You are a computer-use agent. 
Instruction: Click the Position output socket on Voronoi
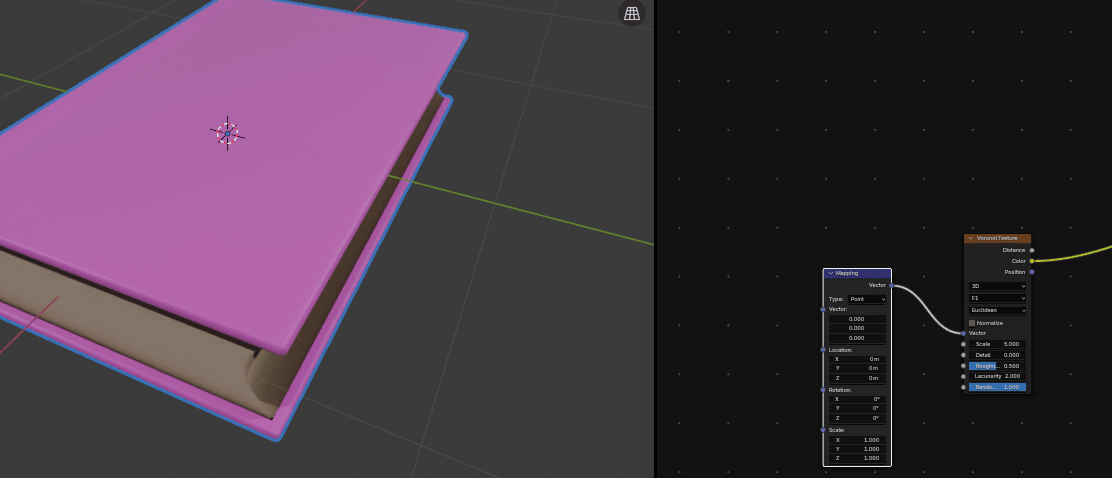1032,272
